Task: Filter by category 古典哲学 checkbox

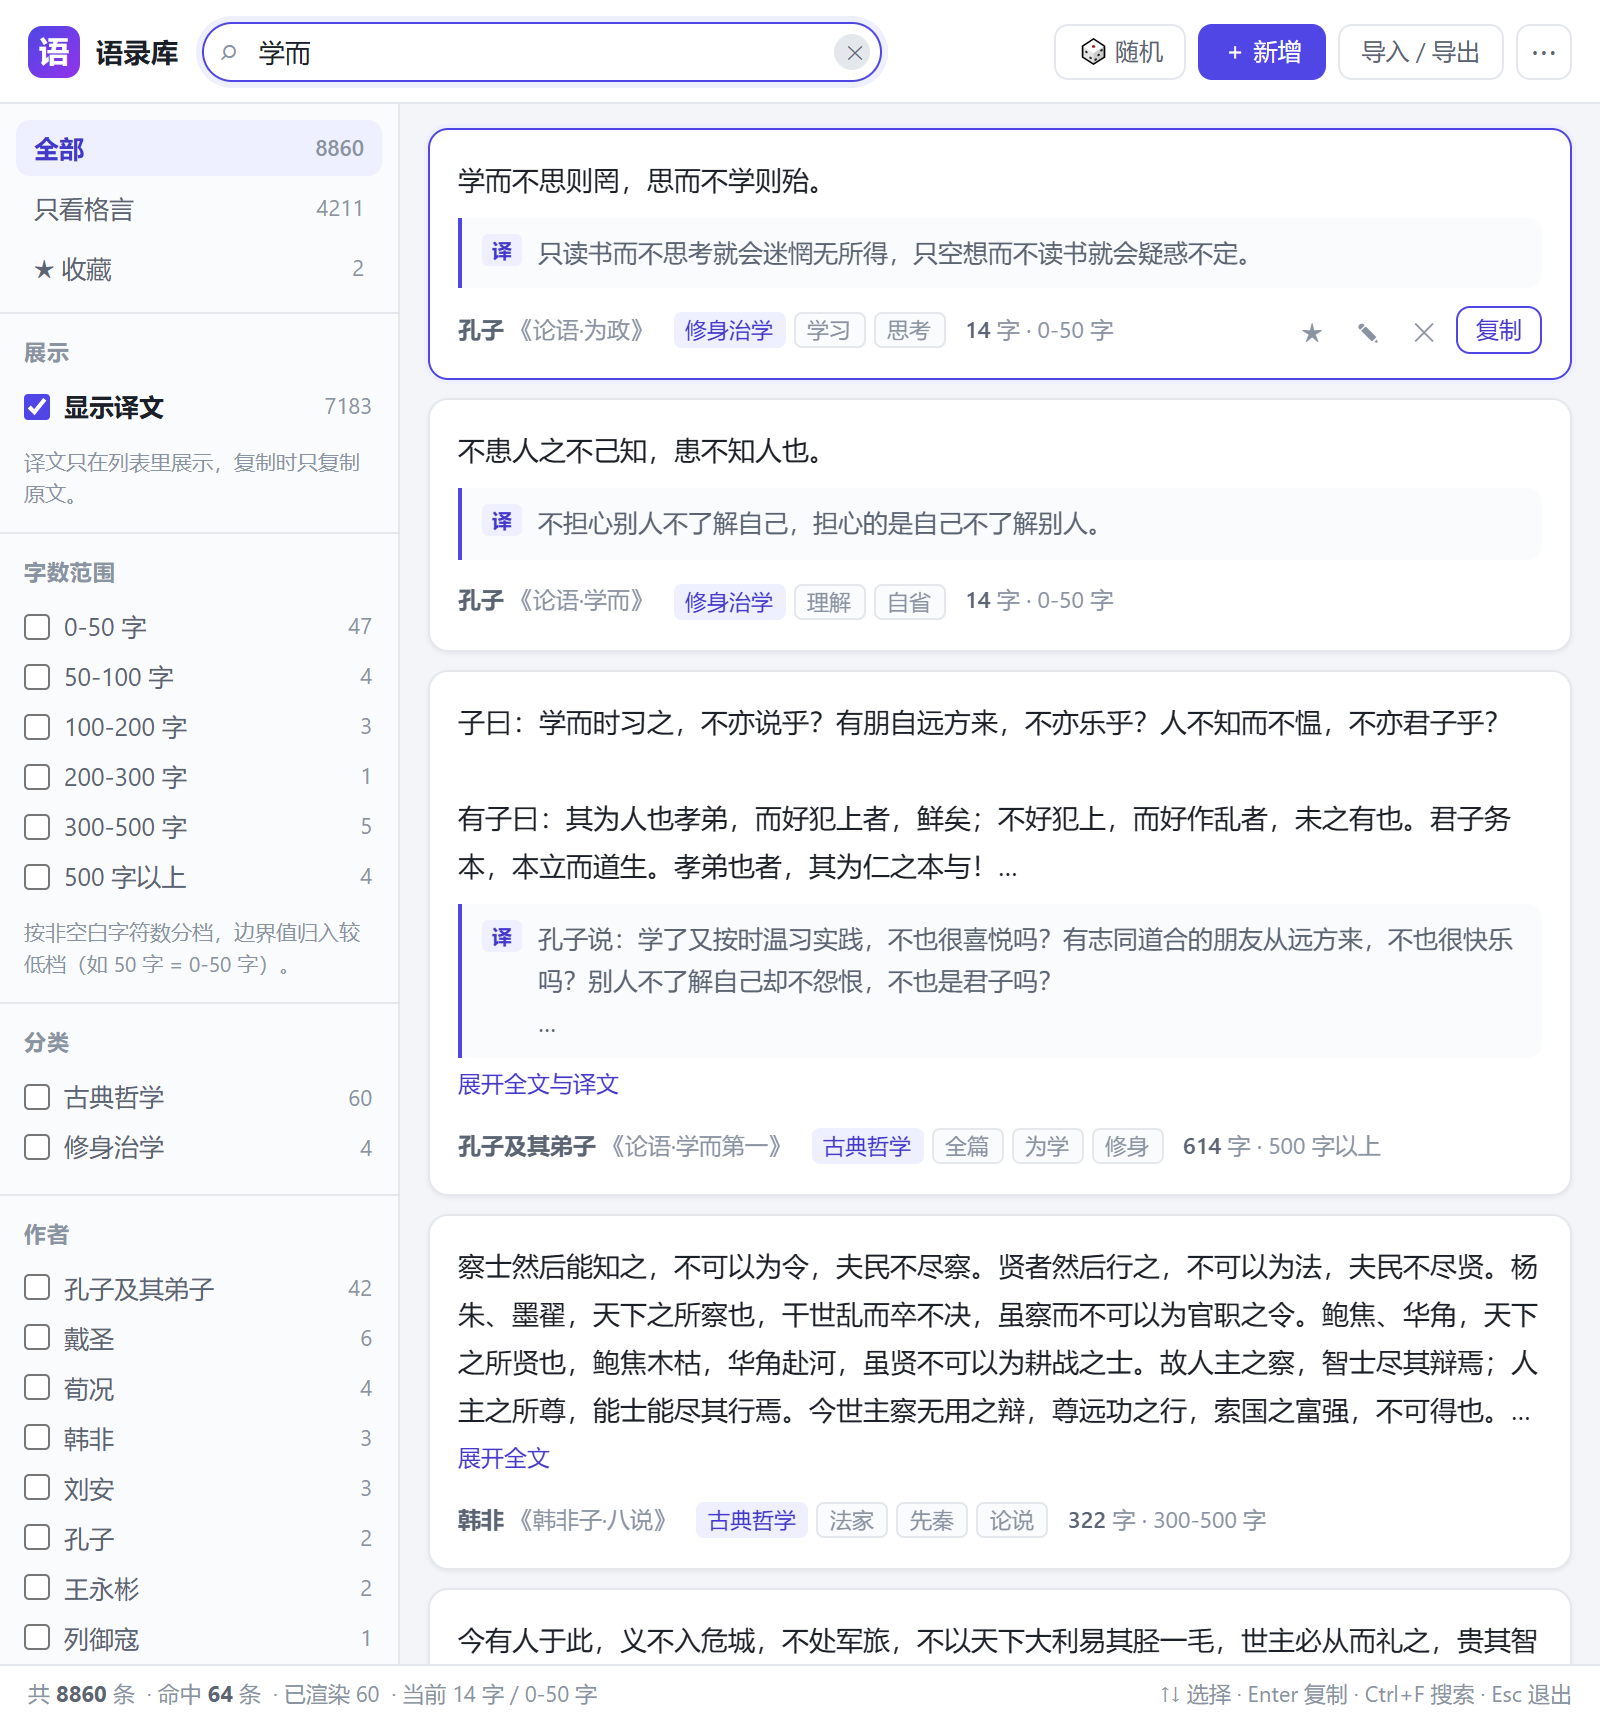Action: (37, 1097)
